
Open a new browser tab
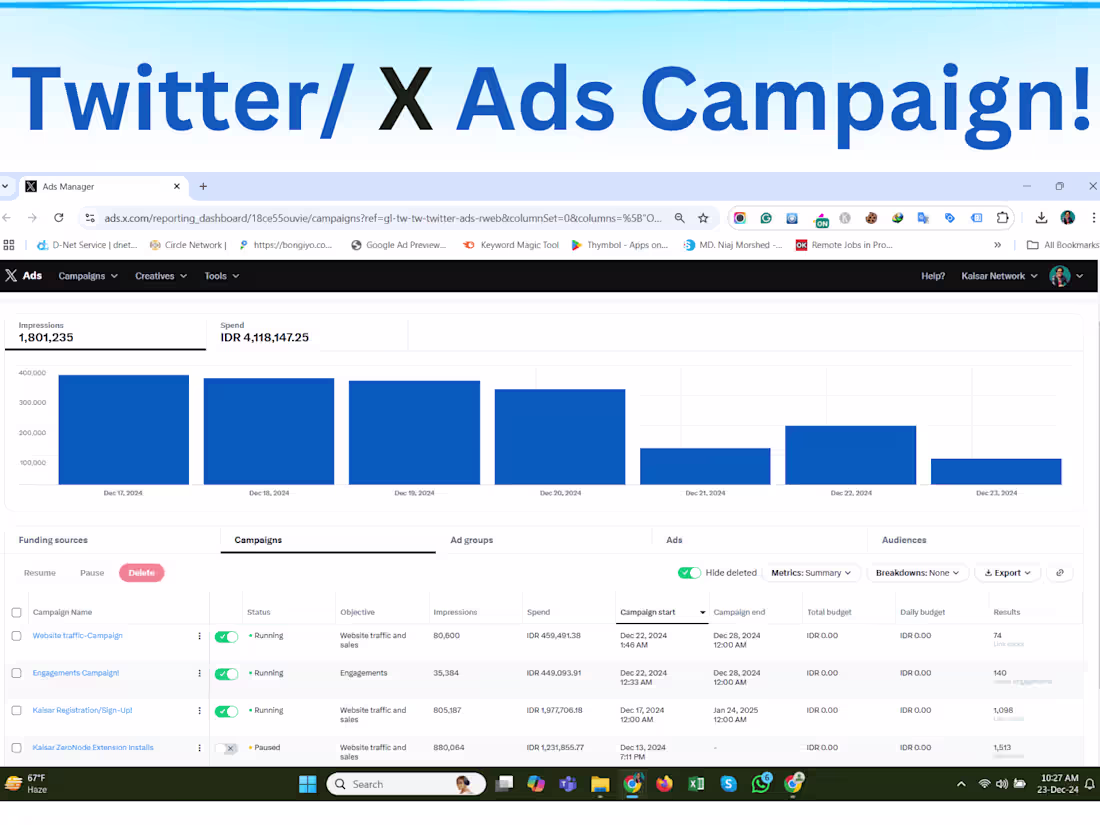[x=203, y=187]
